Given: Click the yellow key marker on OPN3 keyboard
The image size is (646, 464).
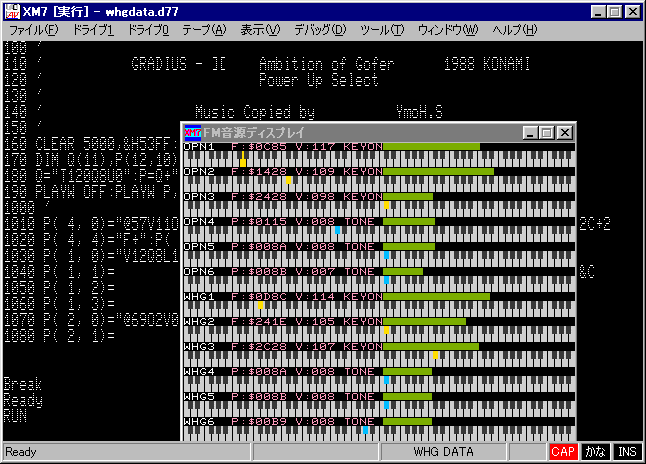Looking at the screenshot, I should coord(386,205).
